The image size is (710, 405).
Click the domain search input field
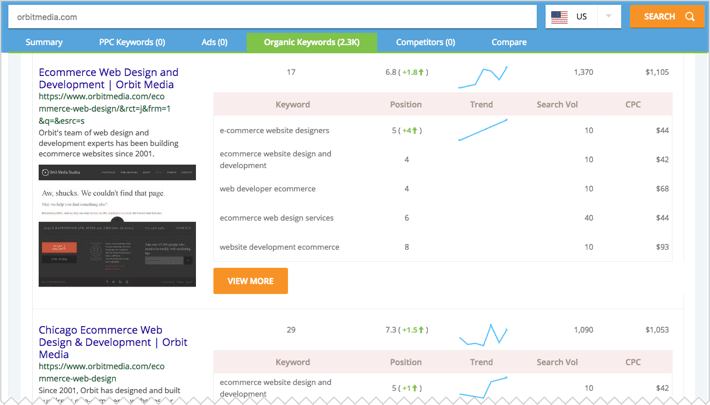[272, 17]
